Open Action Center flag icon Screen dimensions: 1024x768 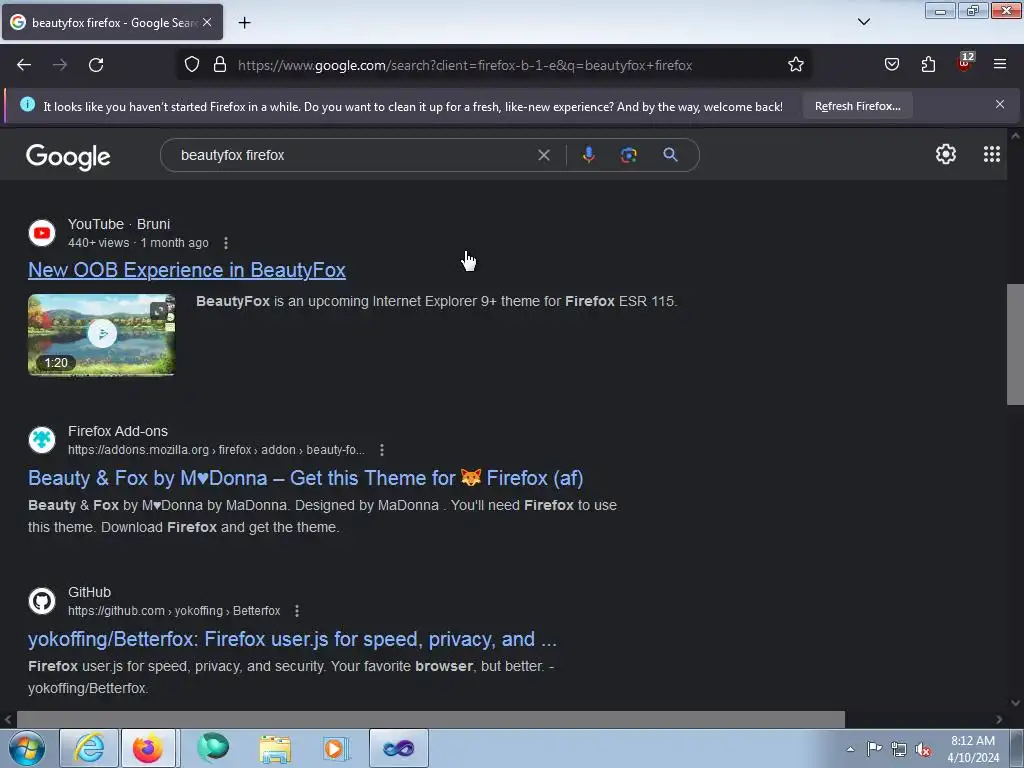point(874,749)
